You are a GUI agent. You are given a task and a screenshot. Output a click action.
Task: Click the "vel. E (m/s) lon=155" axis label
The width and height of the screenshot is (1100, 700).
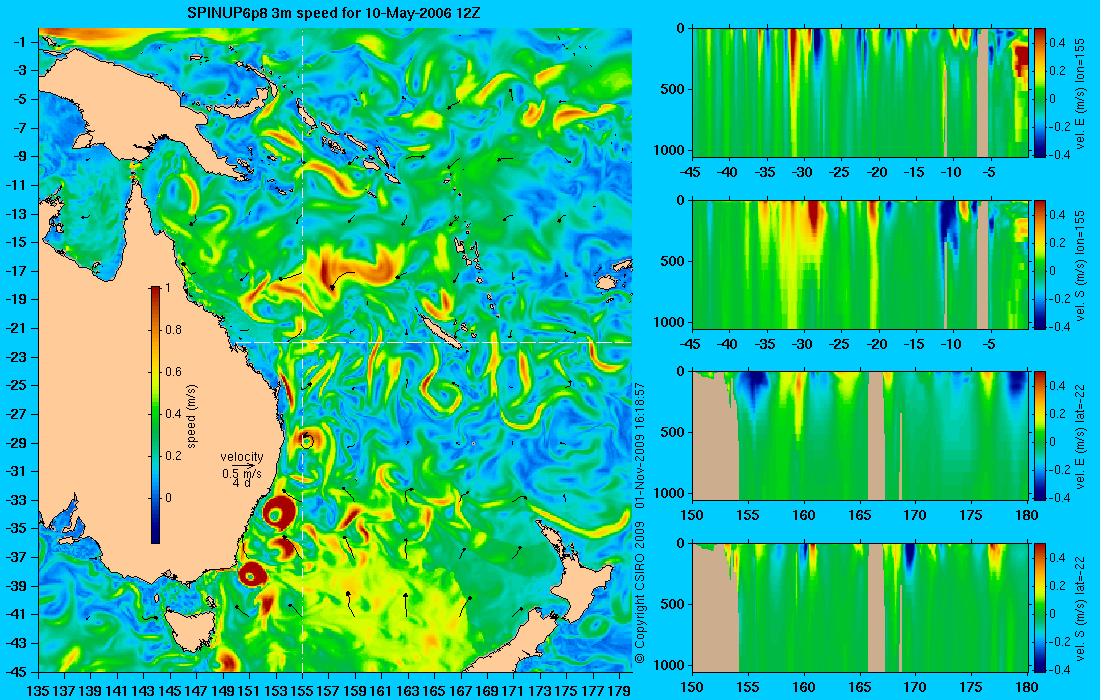(x=1081, y=93)
